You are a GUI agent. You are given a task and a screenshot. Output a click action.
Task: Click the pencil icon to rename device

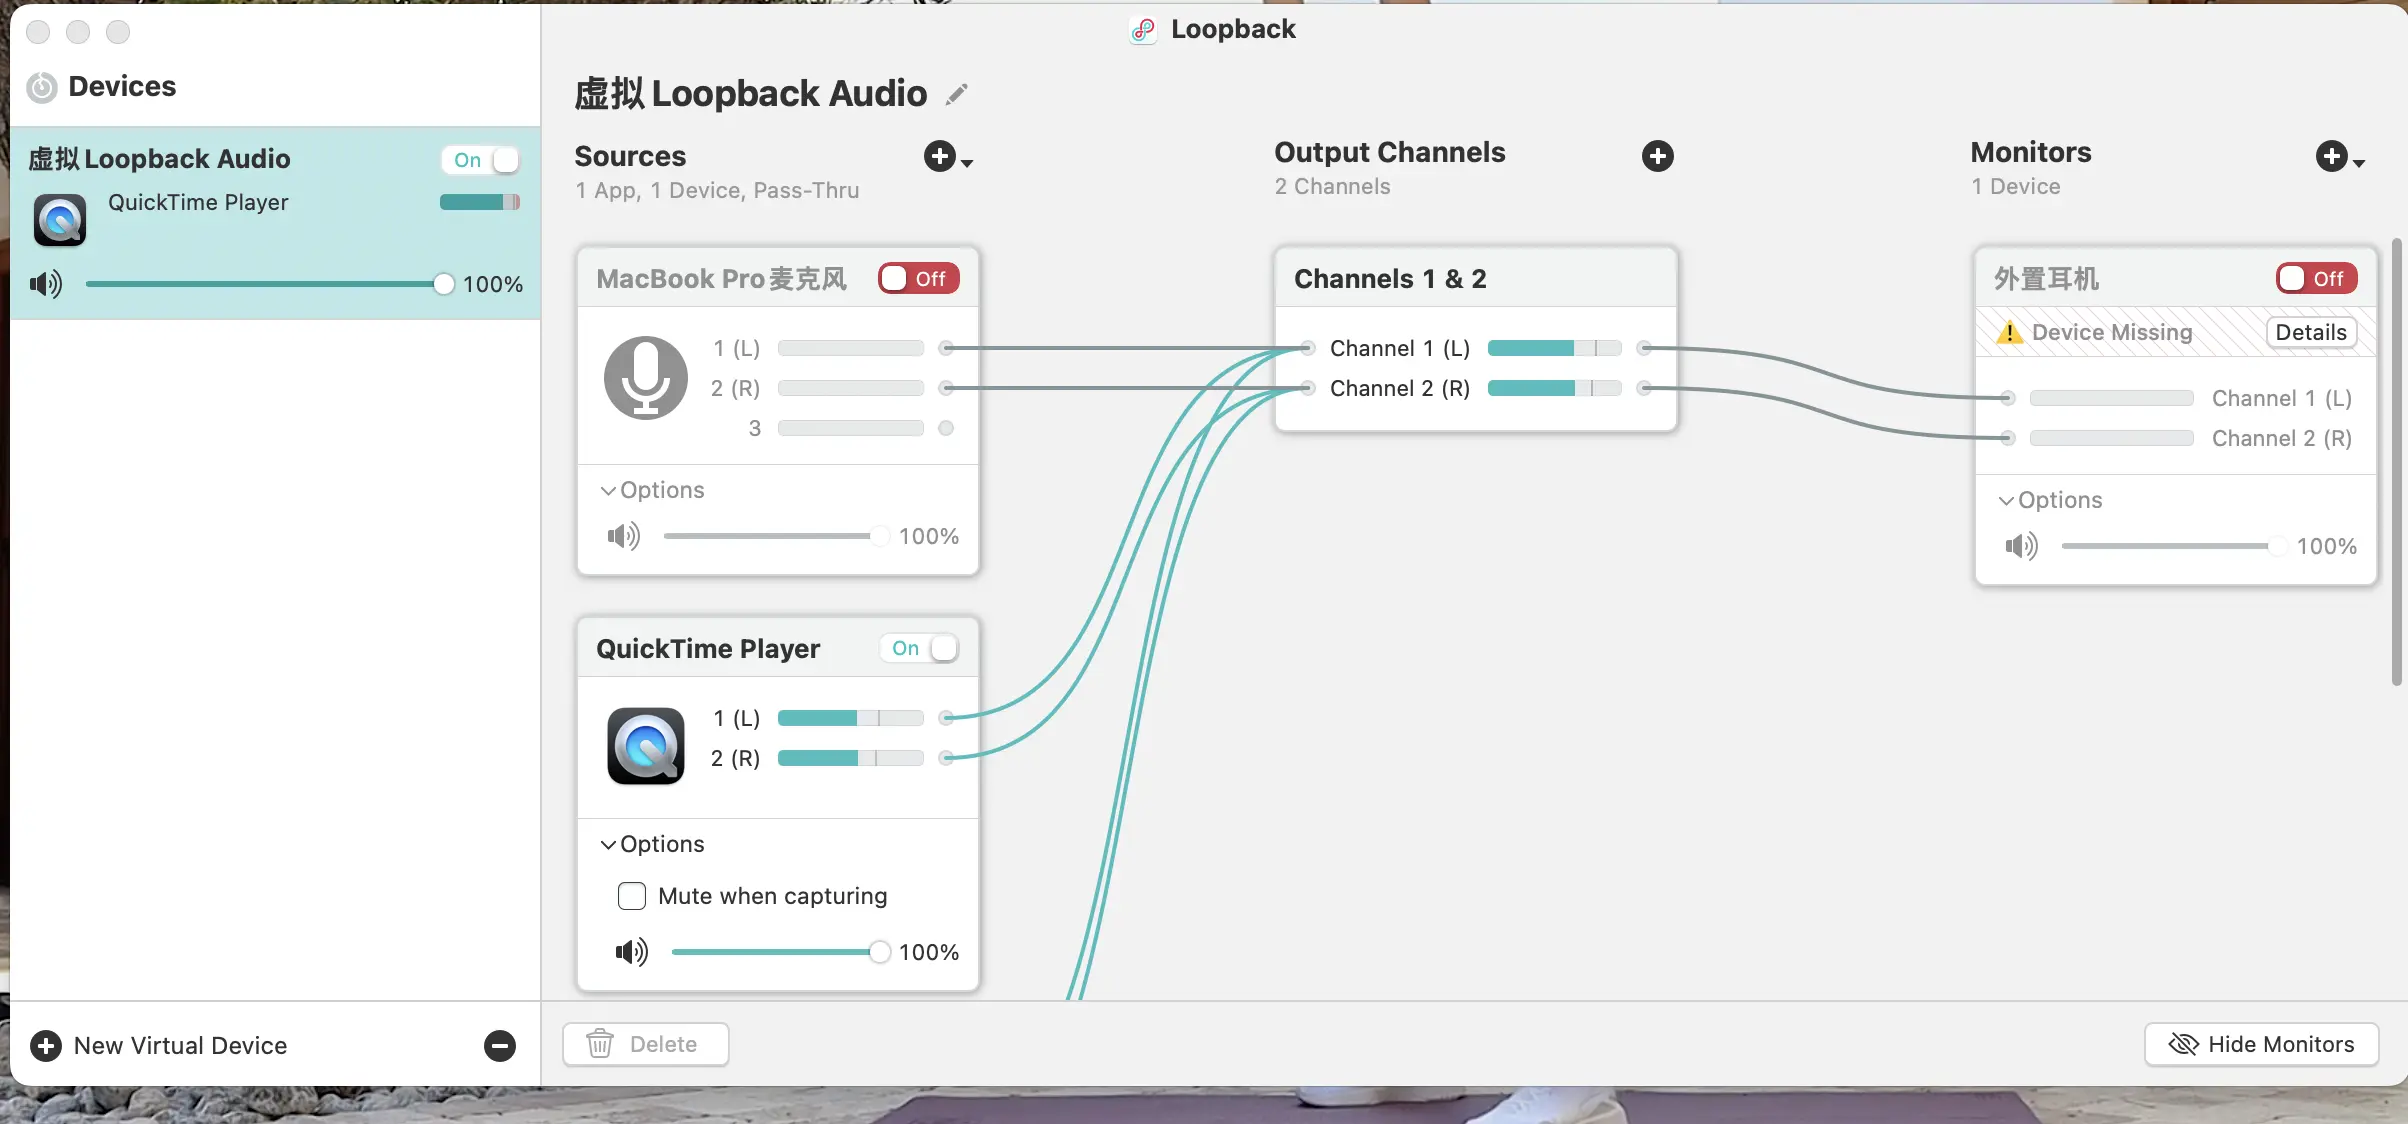pos(957,94)
